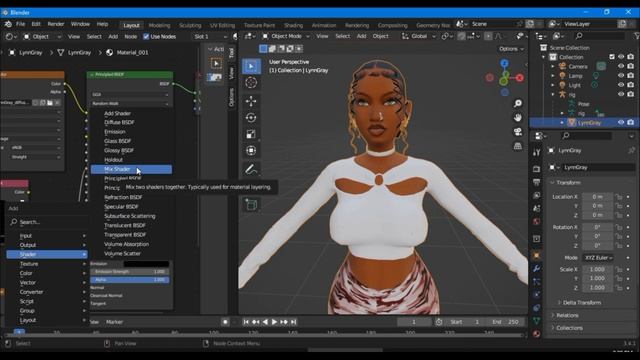Hide the Lamp in the outliner
640x360 pixels.
pos(621,76)
